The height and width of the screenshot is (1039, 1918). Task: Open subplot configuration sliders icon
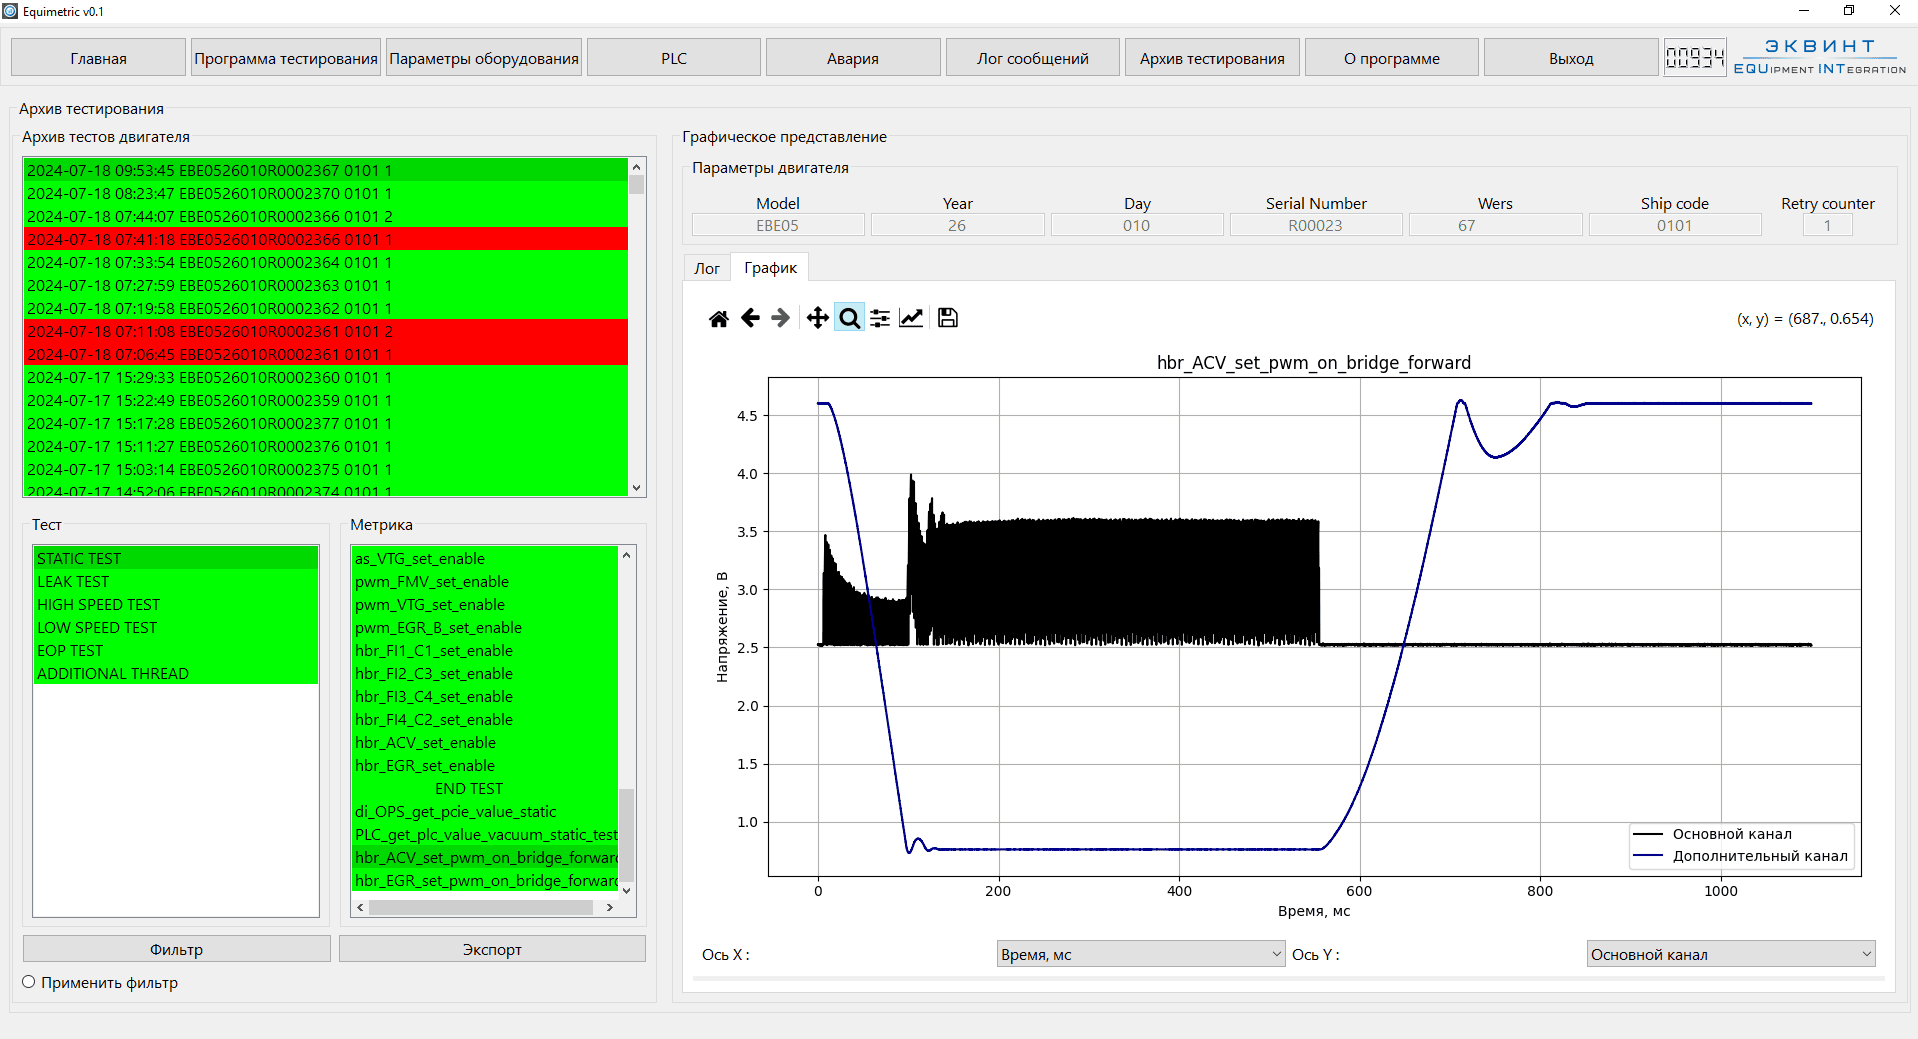pyautogui.click(x=880, y=318)
